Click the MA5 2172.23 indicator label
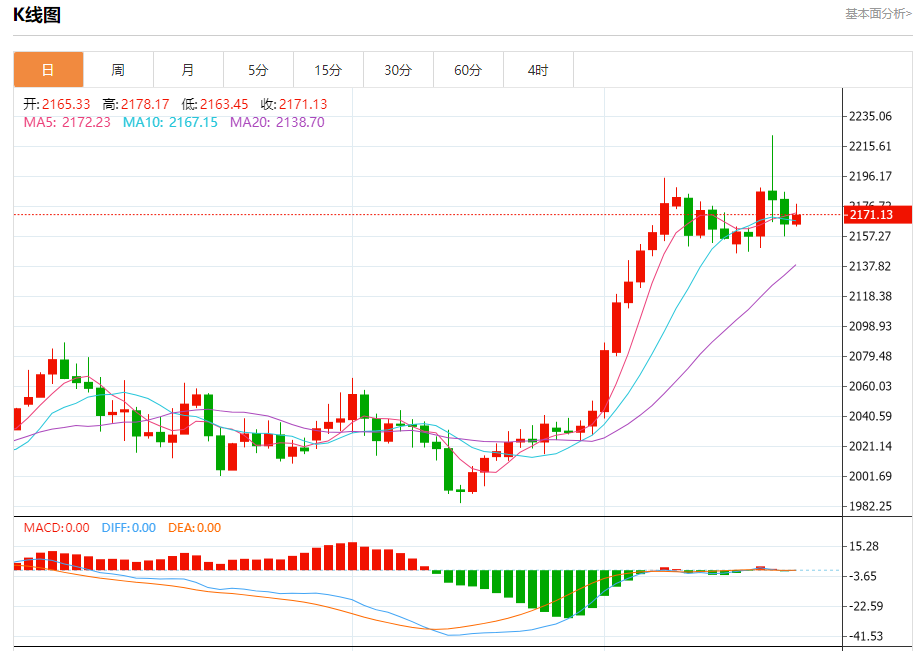This screenshot has height=651, width=922. pyautogui.click(x=67, y=122)
